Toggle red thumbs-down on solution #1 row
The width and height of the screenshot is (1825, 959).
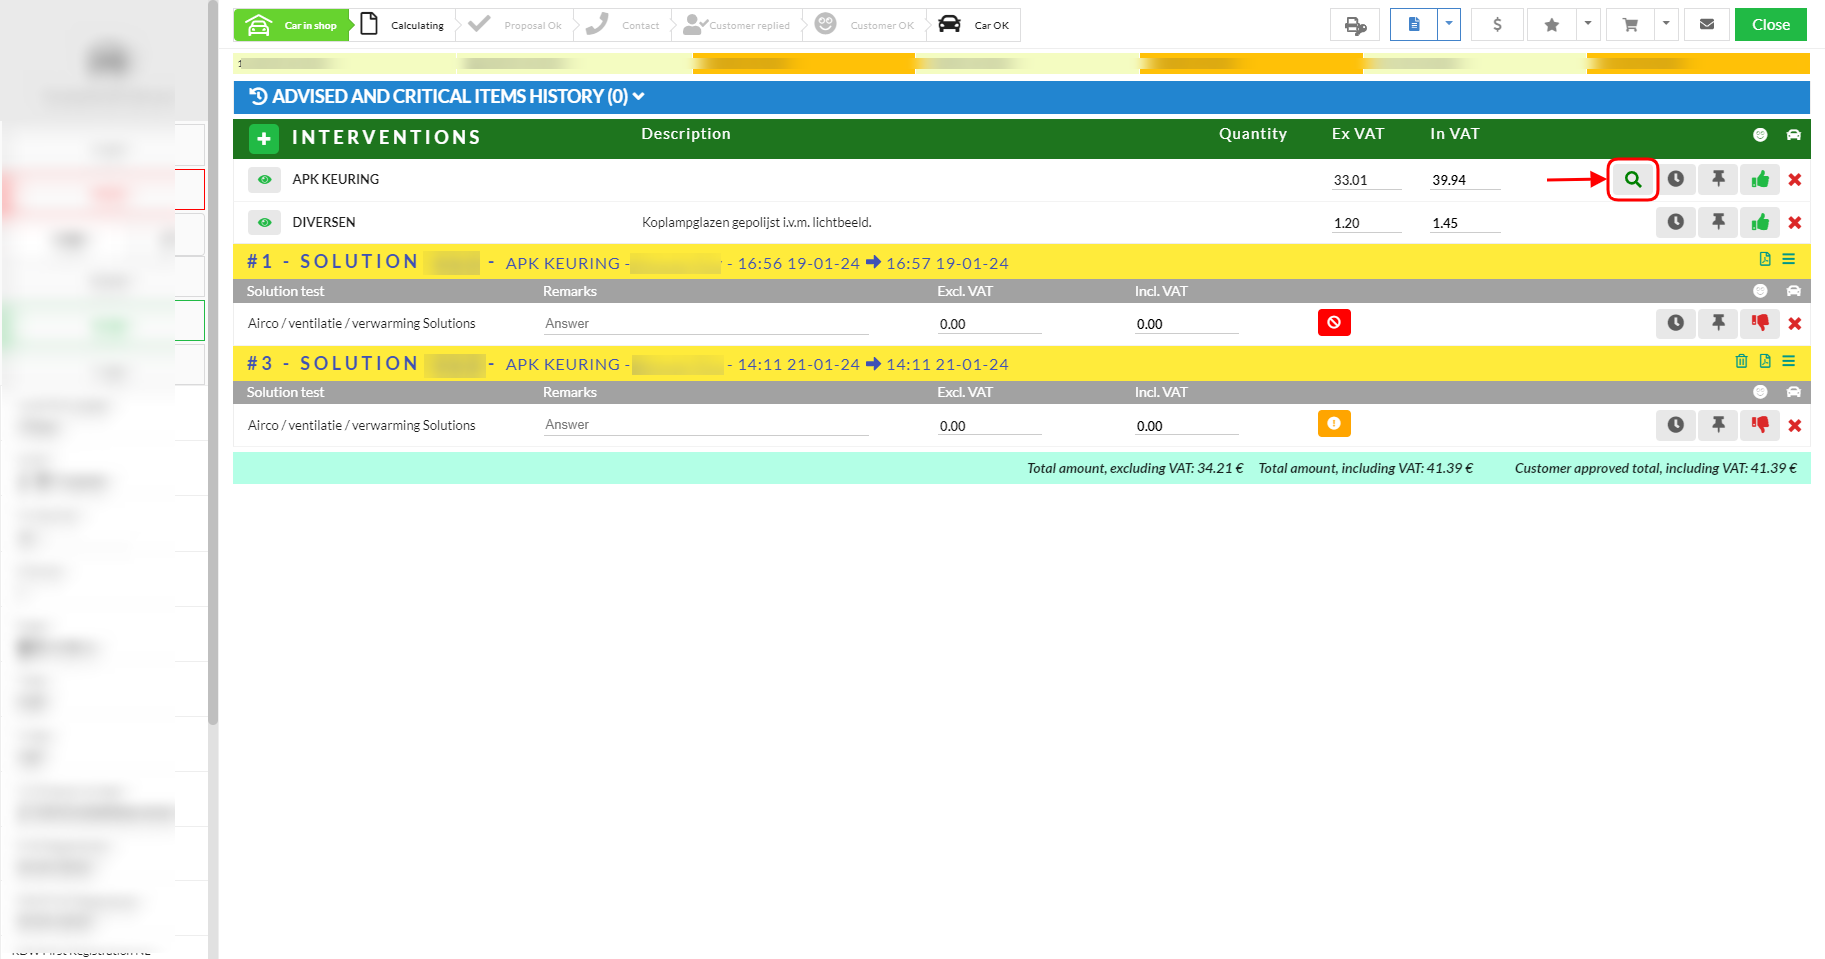coord(1760,323)
